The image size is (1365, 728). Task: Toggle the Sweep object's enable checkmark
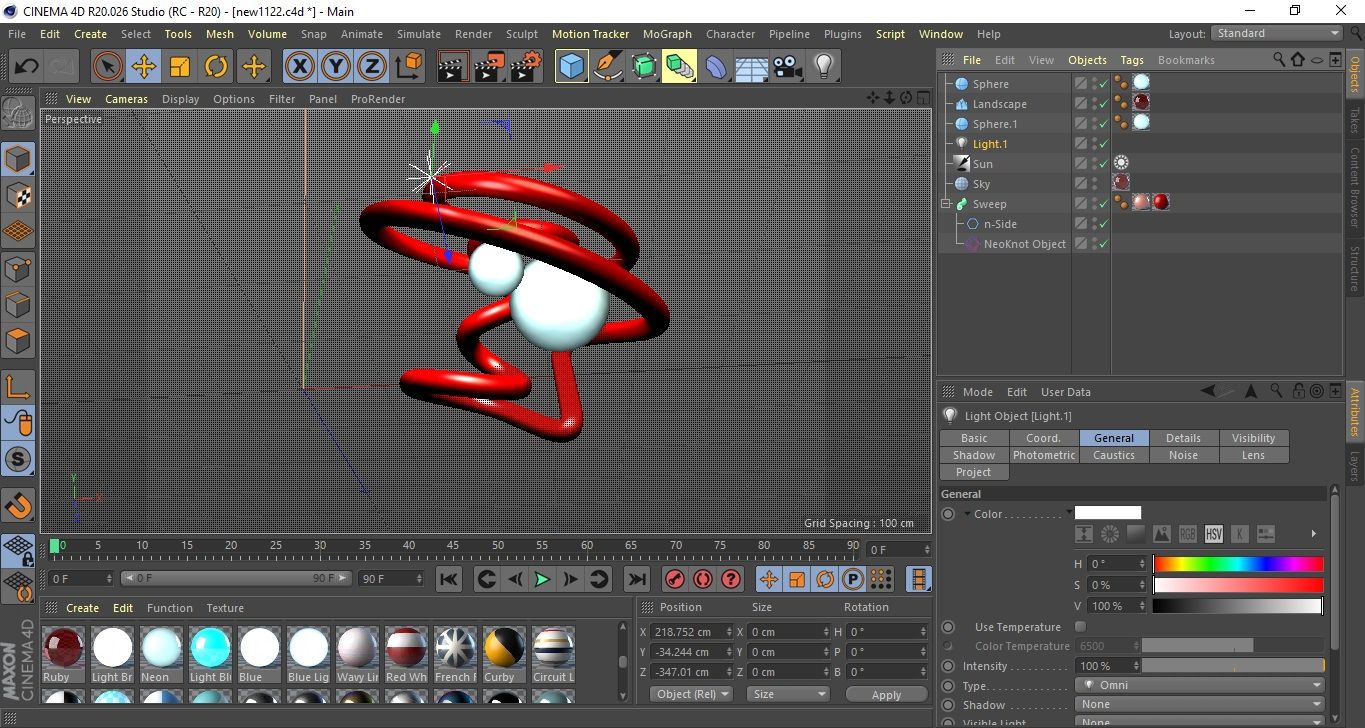point(1103,204)
